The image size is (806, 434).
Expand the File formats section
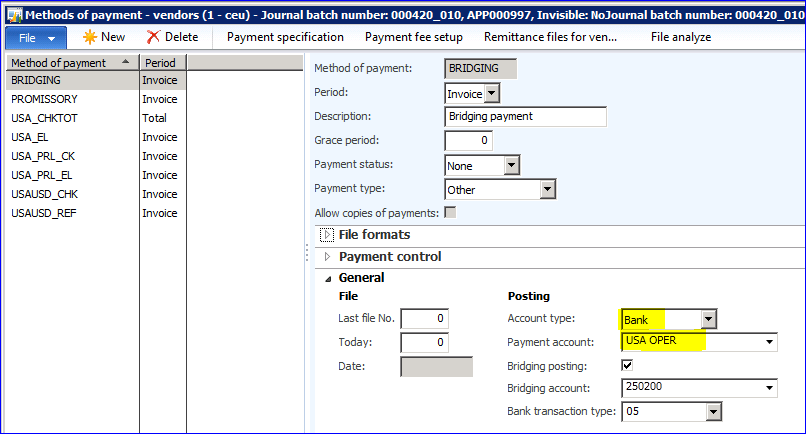click(x=326, y=235)
